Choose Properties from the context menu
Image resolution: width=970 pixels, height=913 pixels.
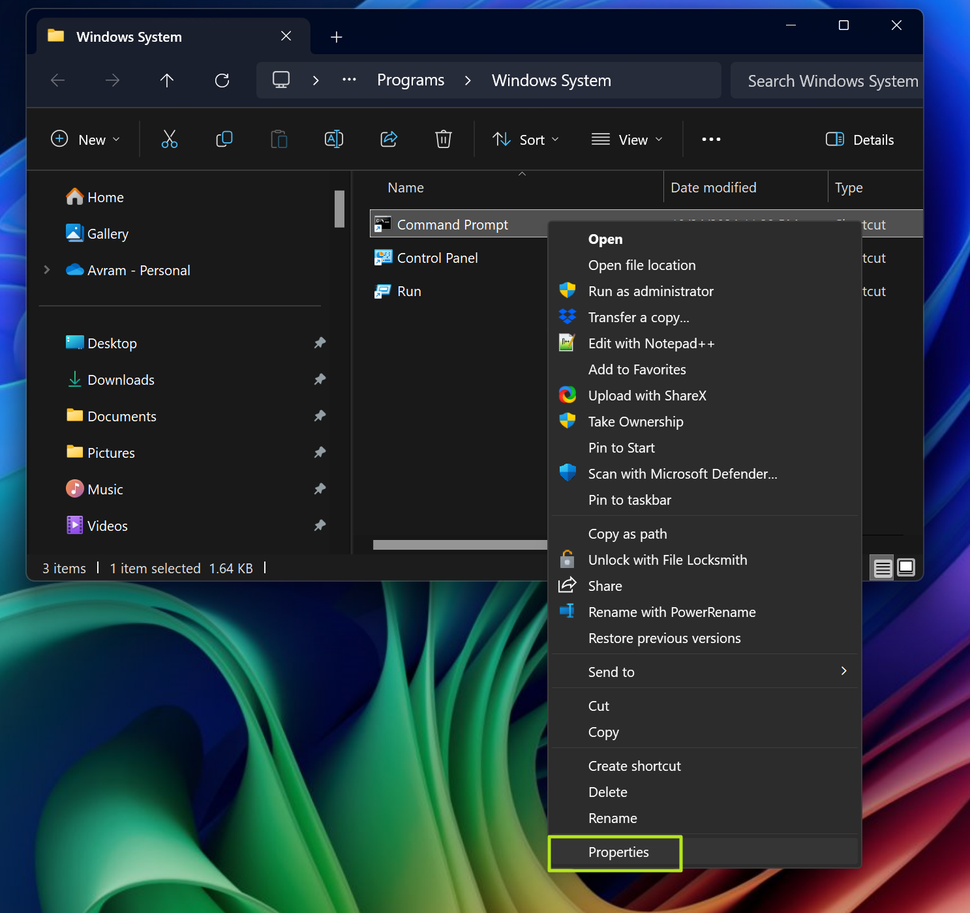click(x=617, y=852)
